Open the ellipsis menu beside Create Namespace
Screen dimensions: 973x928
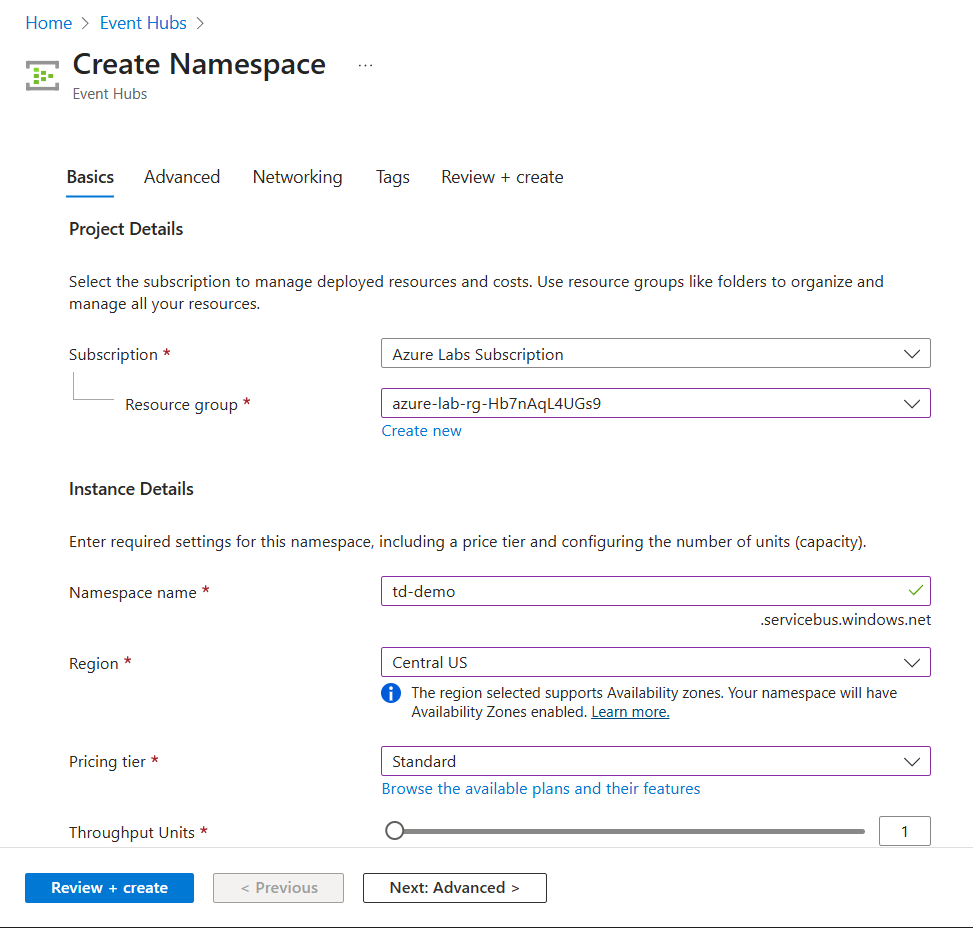(365, 66)
